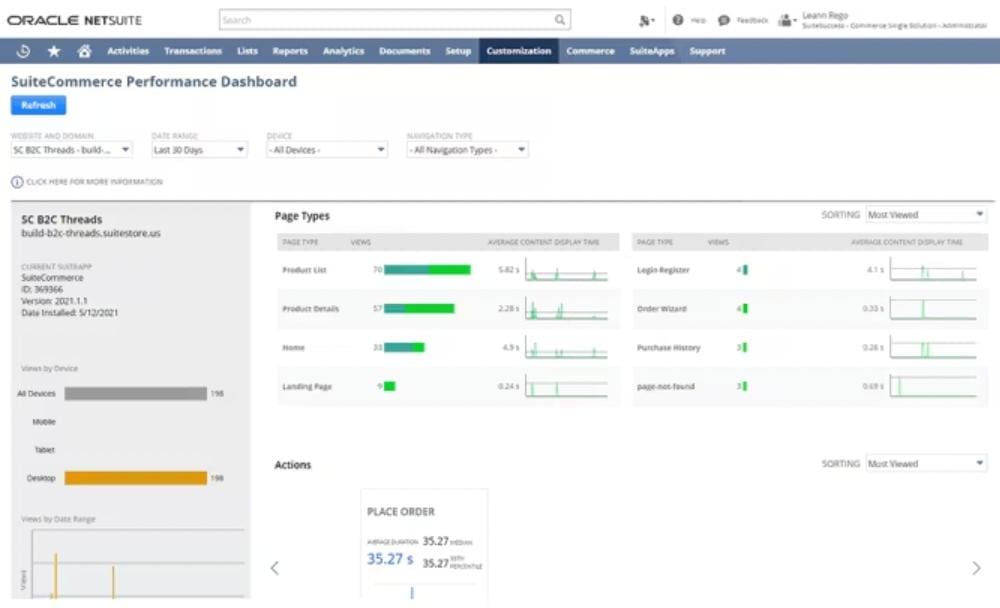The width and height of the screenshot is (1000, 608).
Task: Click the change role user icon
Action: [x=786, y=20]
